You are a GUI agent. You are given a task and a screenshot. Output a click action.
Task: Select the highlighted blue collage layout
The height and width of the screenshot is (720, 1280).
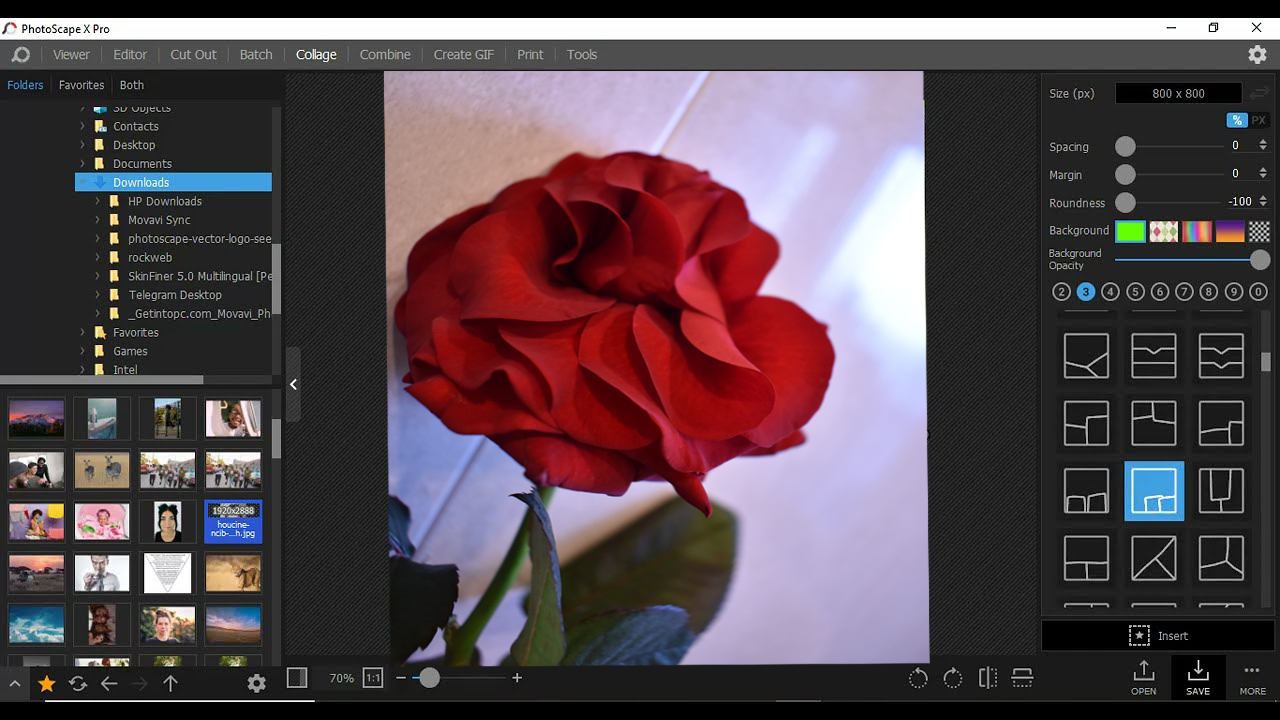(1154, 491)
